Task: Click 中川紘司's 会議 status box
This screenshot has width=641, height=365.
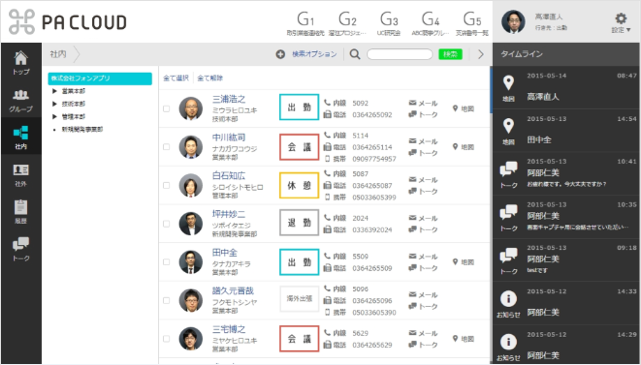Action: click(x=299, y=147)
